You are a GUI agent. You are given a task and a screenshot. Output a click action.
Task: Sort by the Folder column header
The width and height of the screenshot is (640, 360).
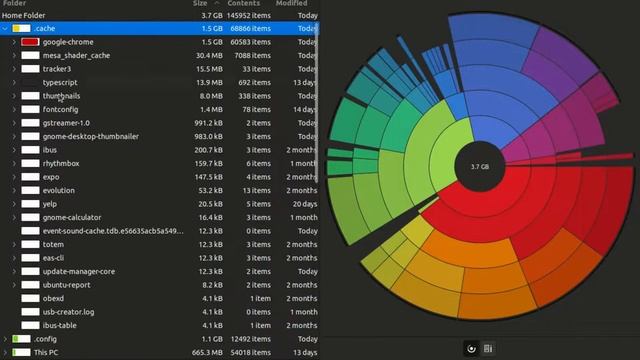(x=14, y=3)
